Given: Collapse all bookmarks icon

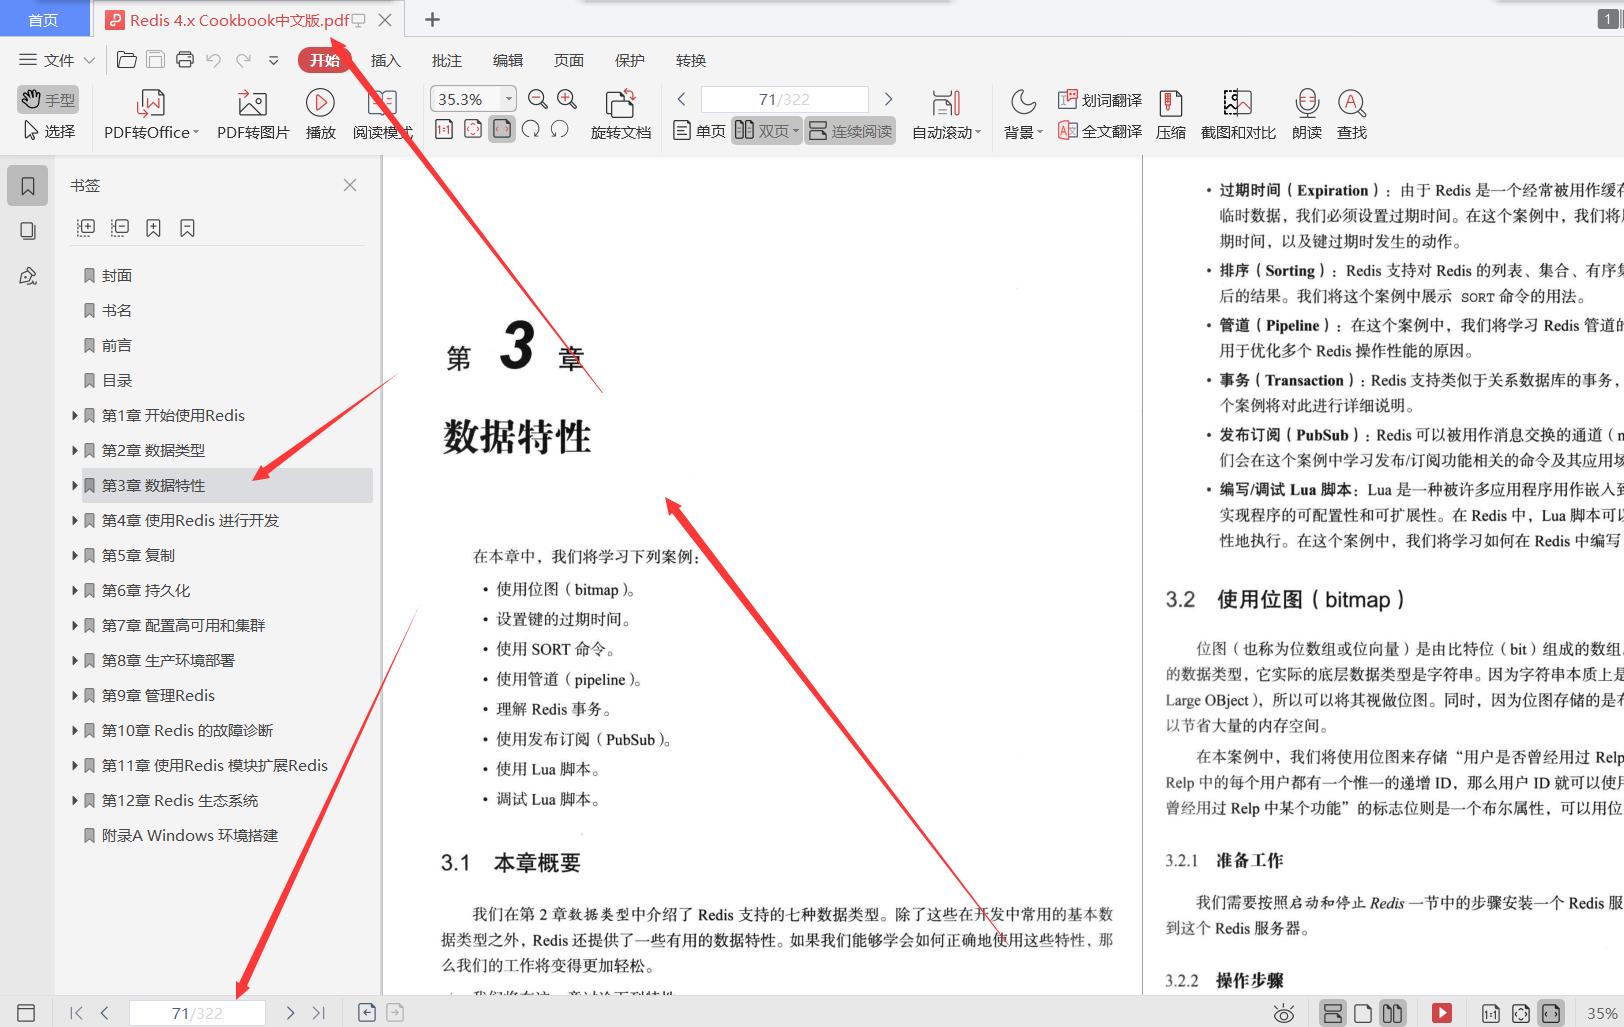Looking at the screenshot, I should 120,228.
